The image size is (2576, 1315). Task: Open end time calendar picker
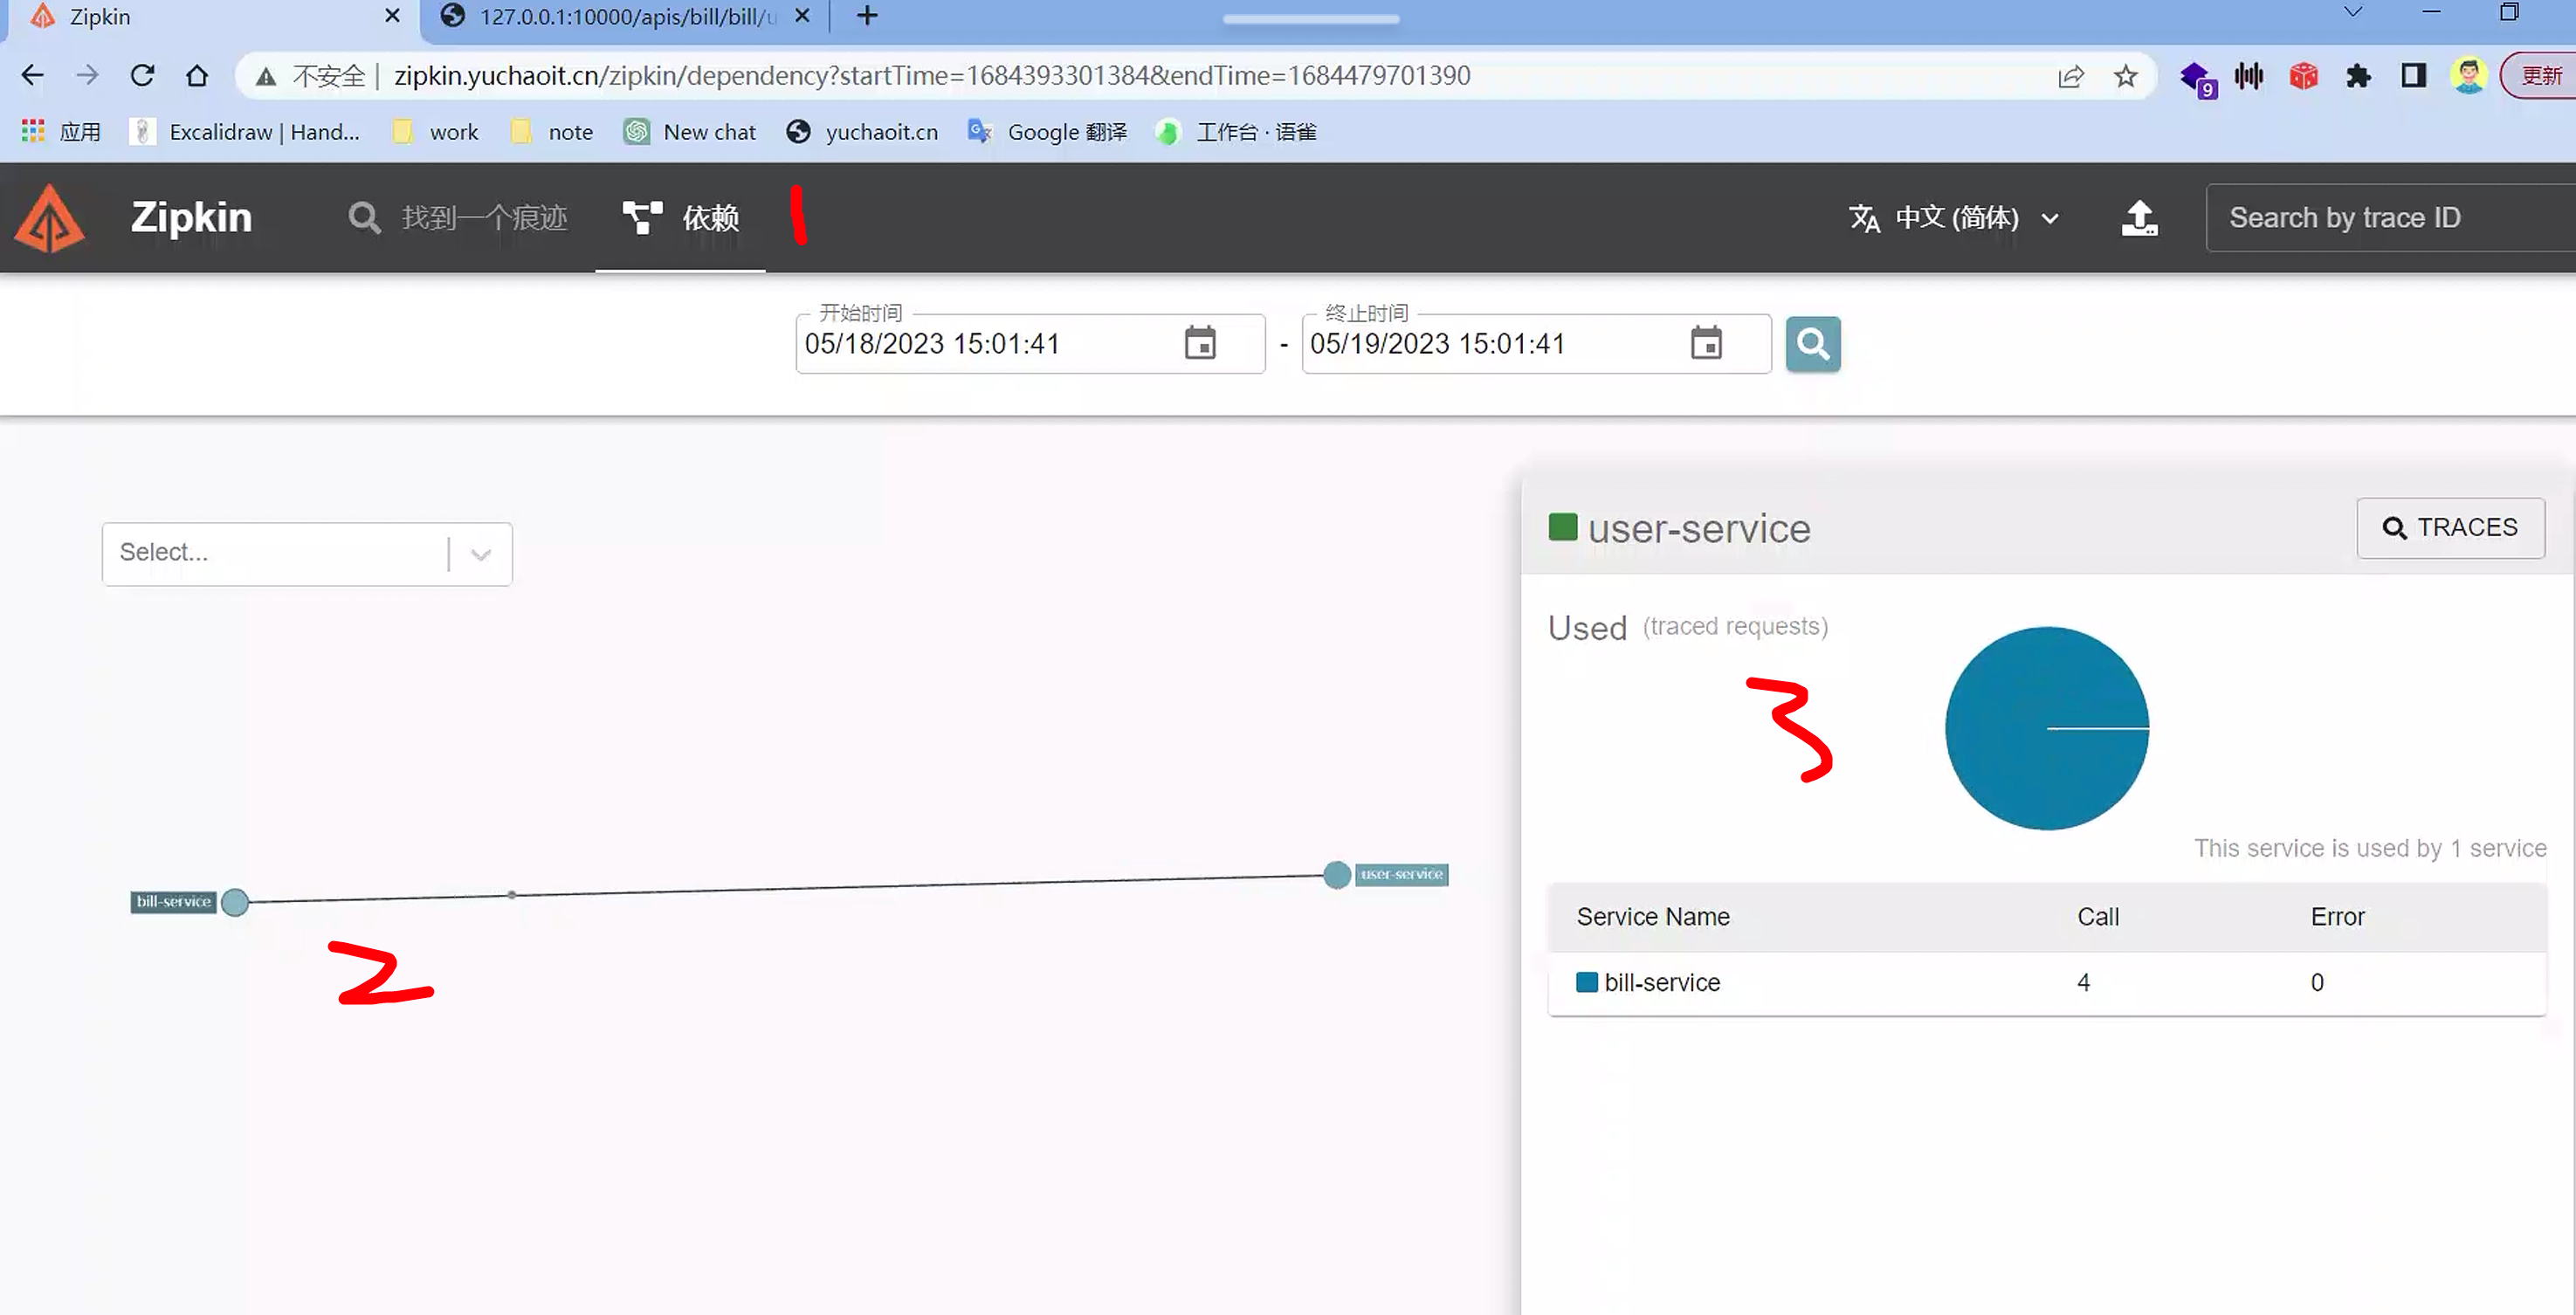pyautogui.click(x=1706, y=343)
